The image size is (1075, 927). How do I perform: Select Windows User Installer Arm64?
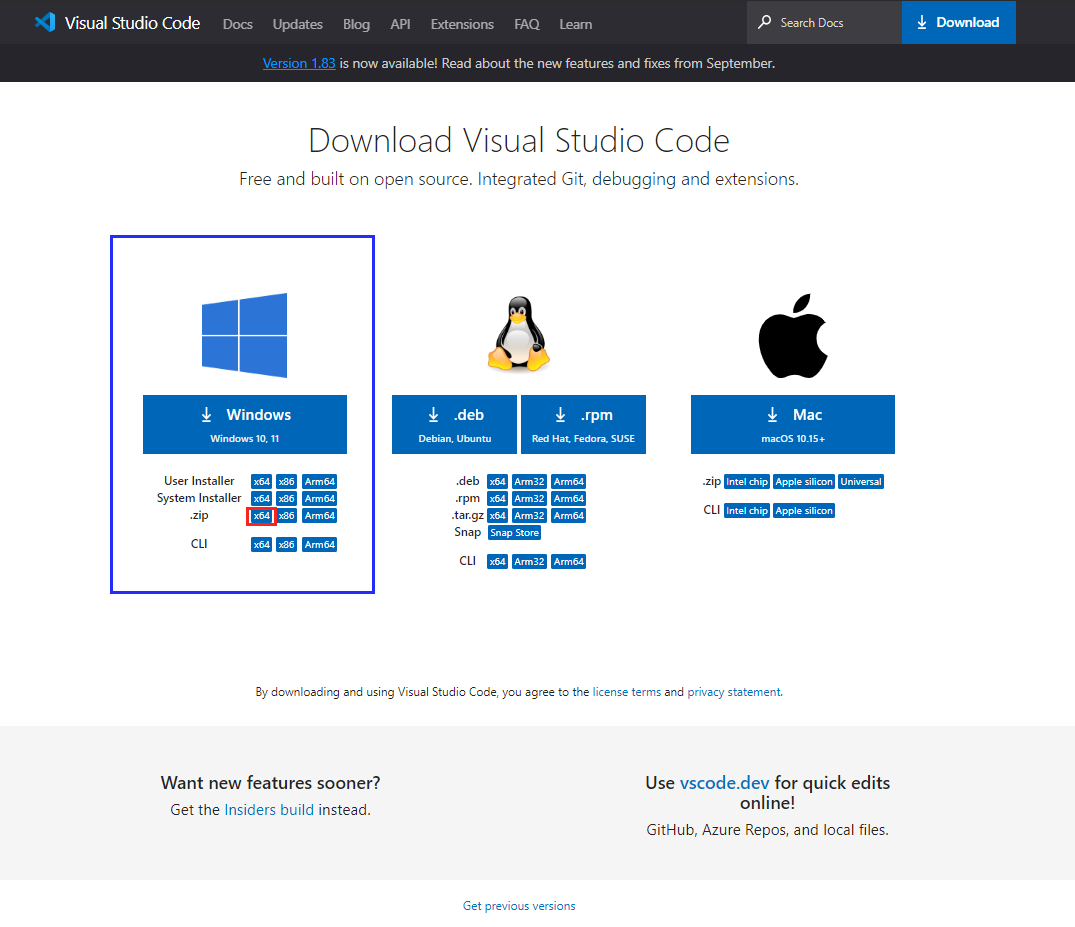[319, 481]
